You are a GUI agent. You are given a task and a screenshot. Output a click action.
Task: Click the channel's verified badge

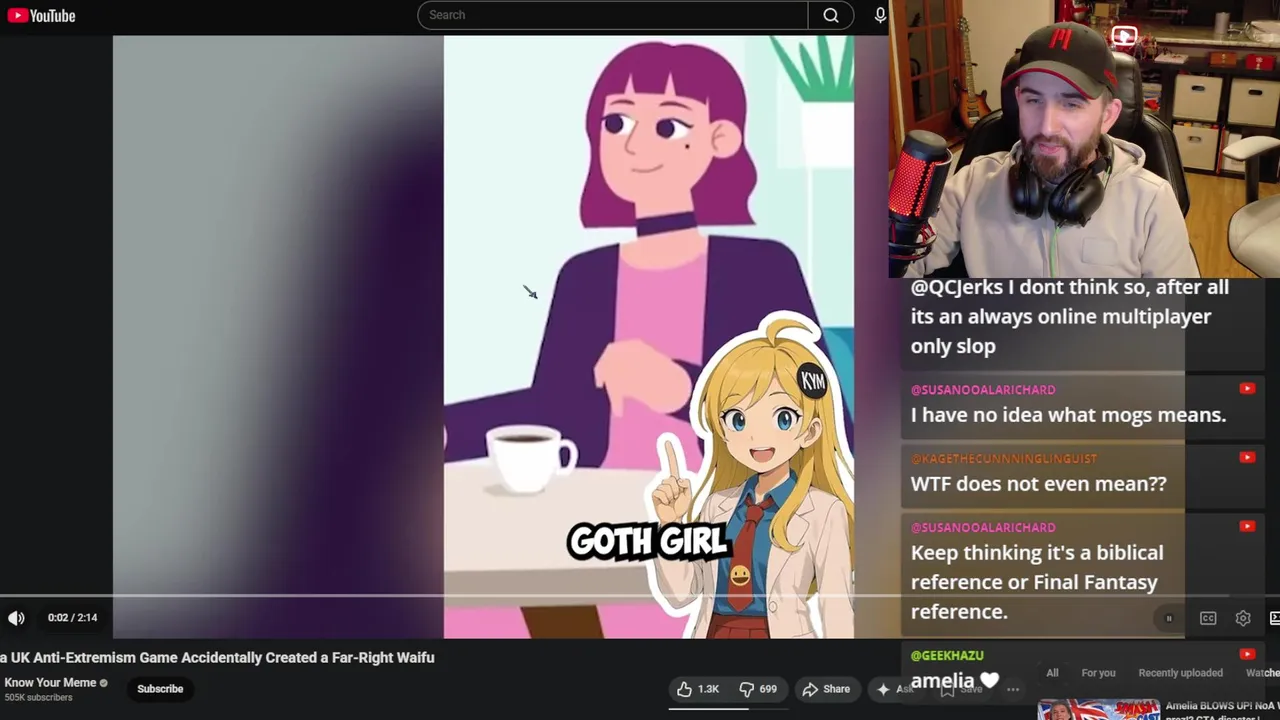coord(103,683)
